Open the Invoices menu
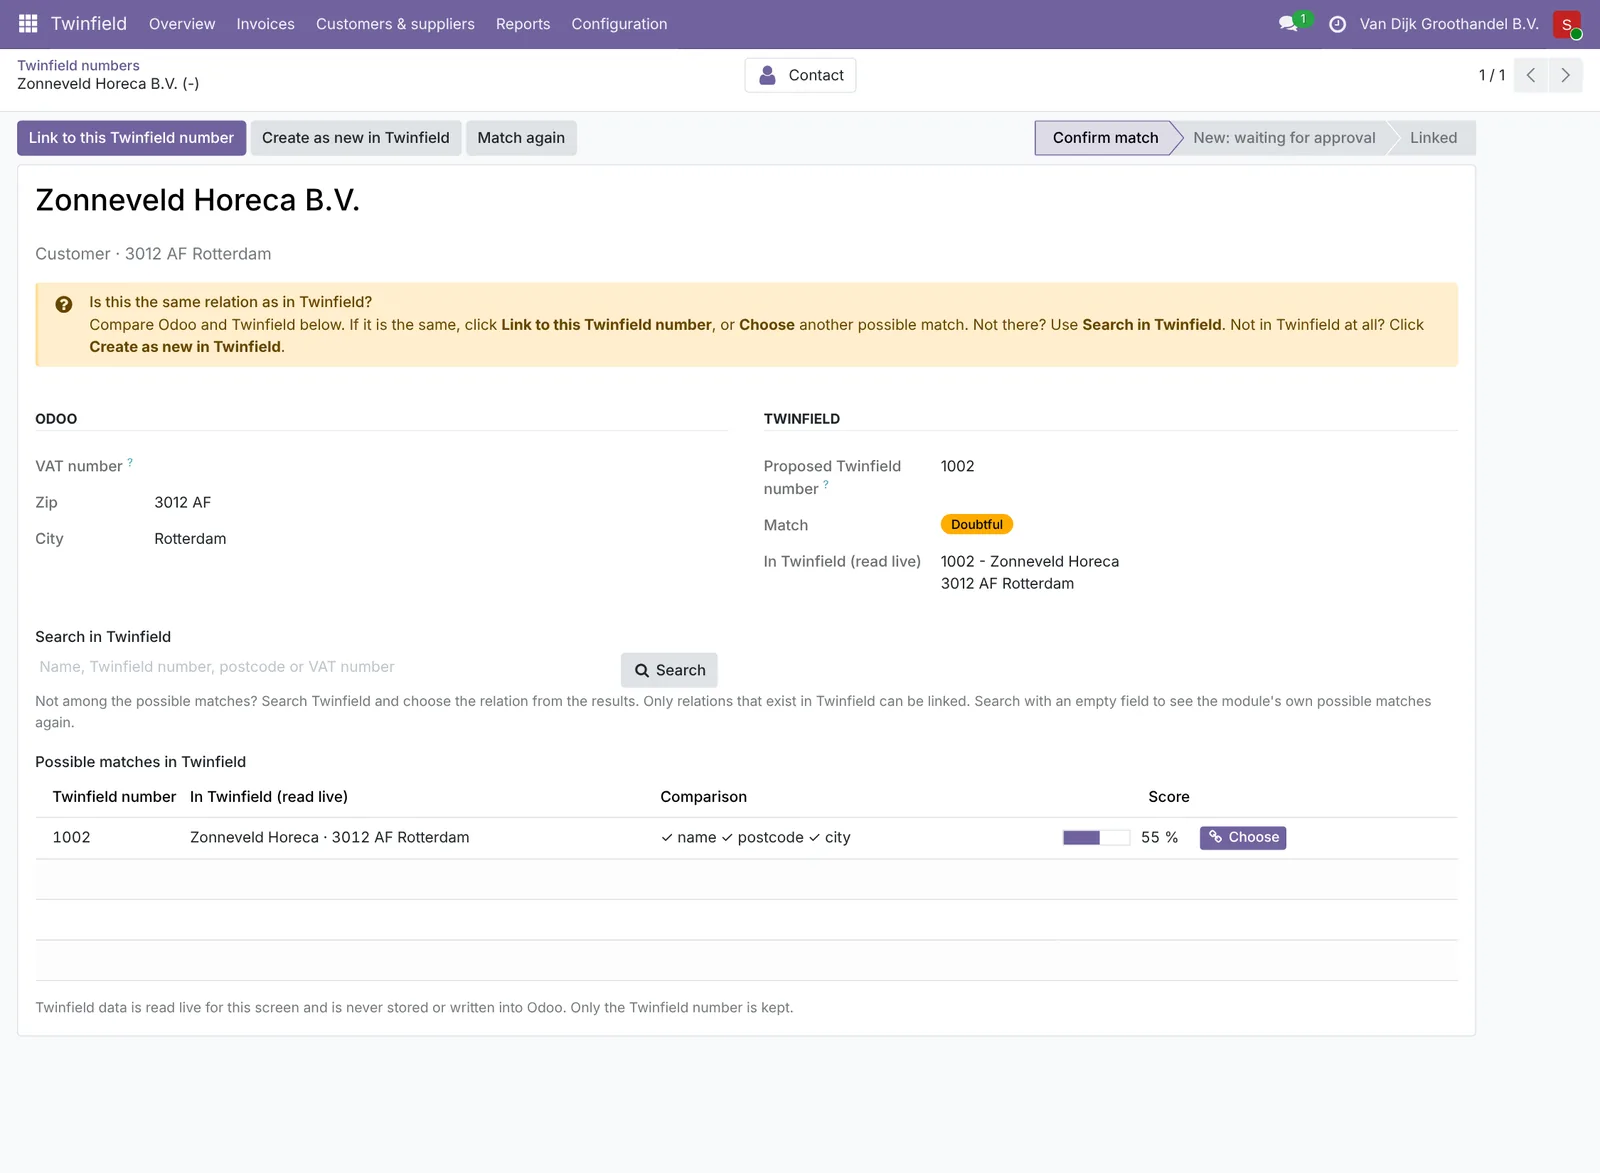 [x=266, y=24]
